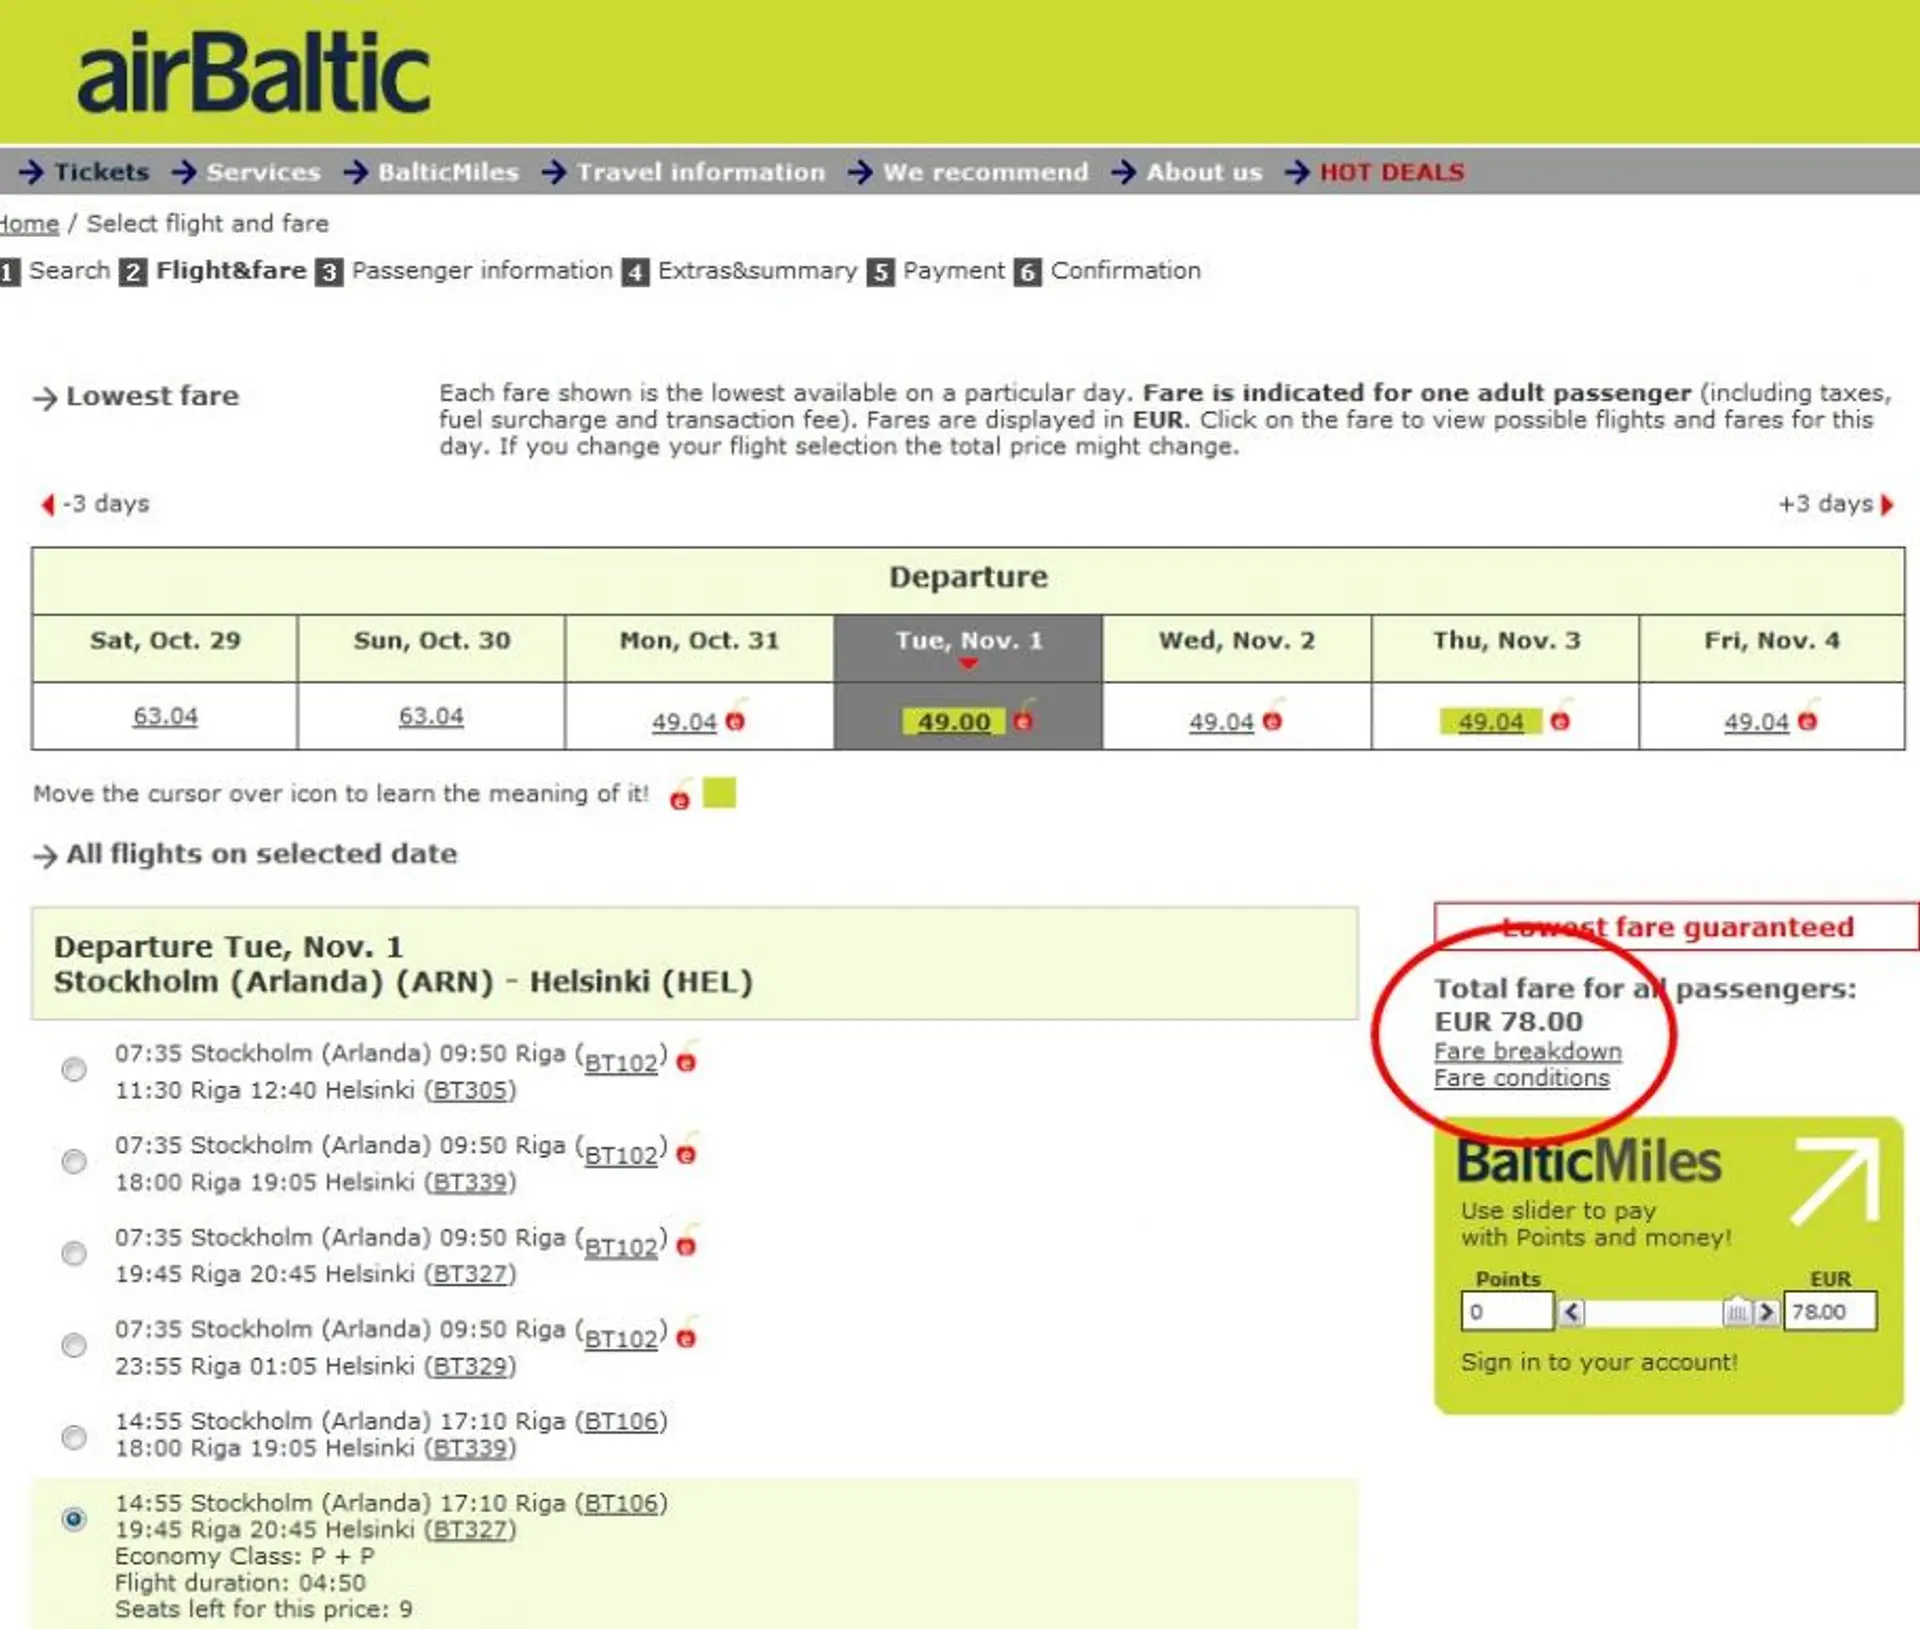Click the Points and money slider handle
The image size is (1920, 1629).
tap(1737, 1313)
